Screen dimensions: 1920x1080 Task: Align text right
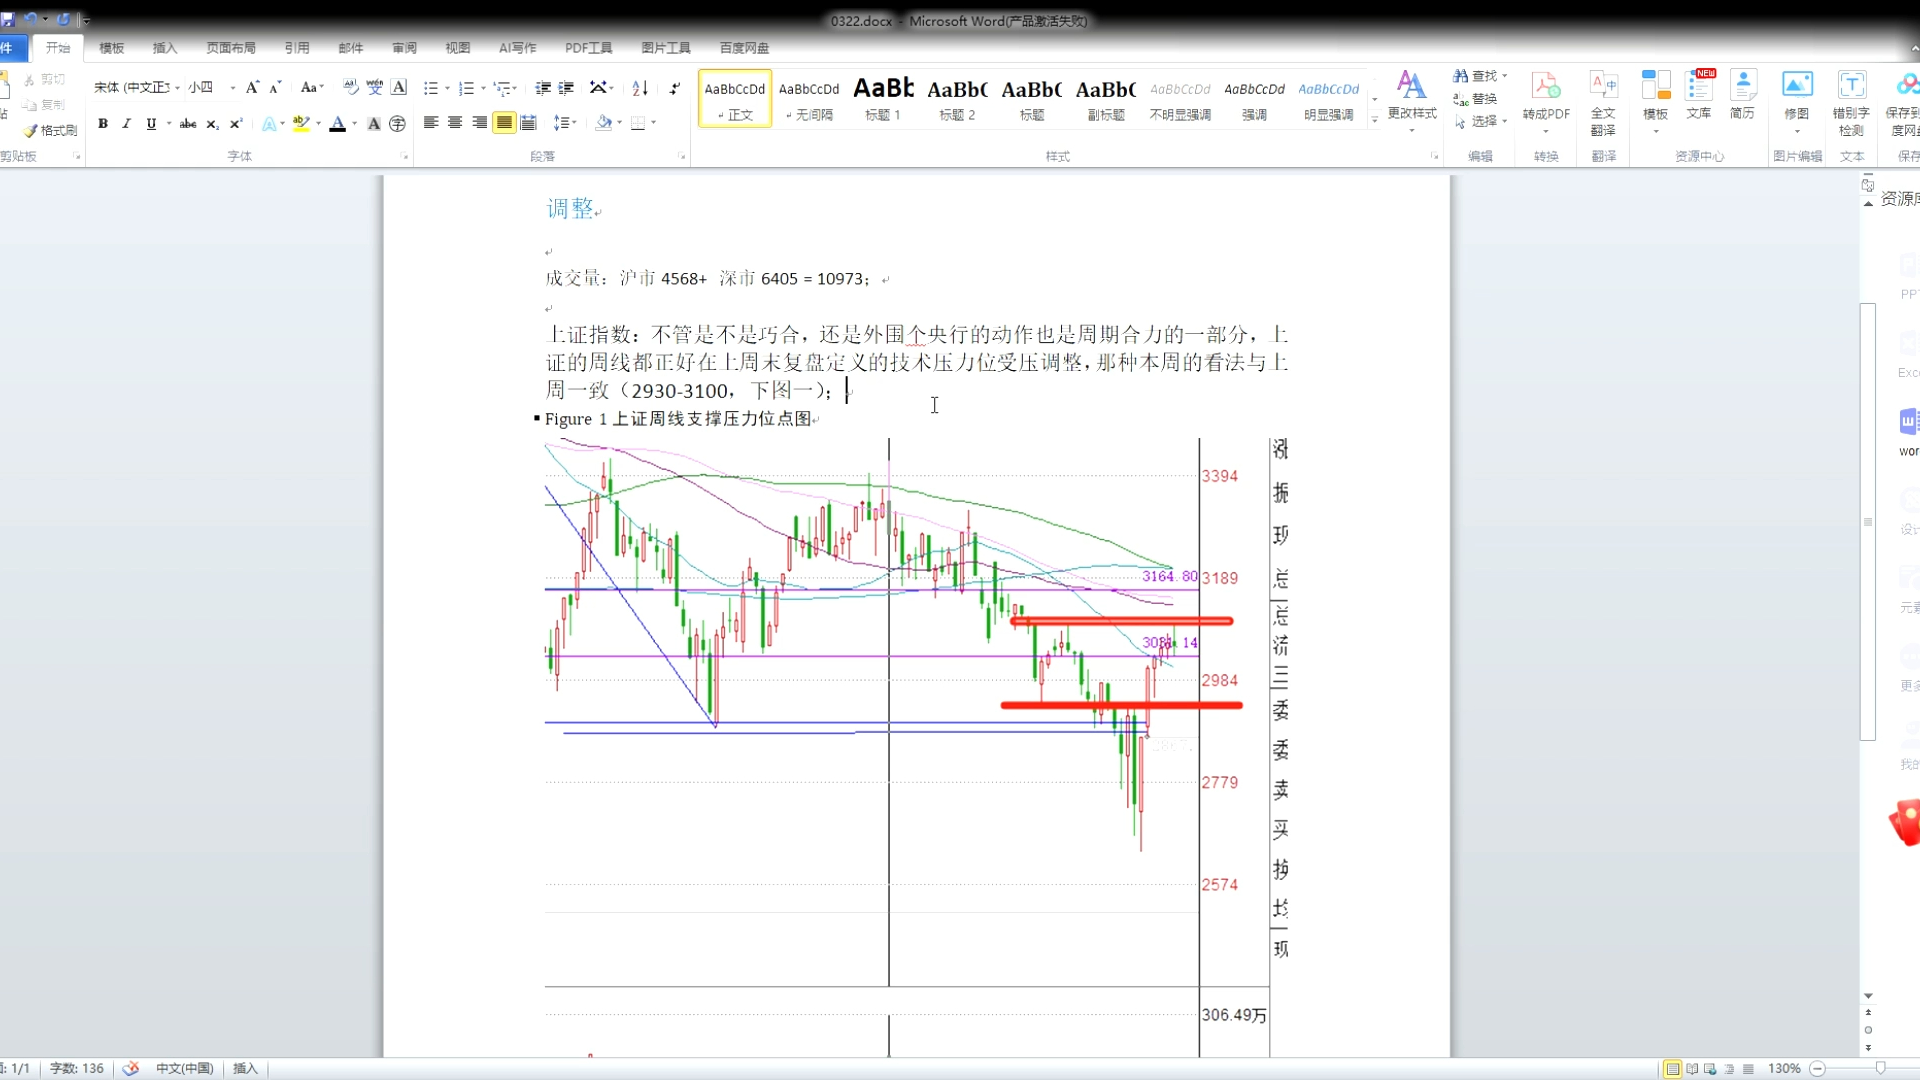[480, 123]
